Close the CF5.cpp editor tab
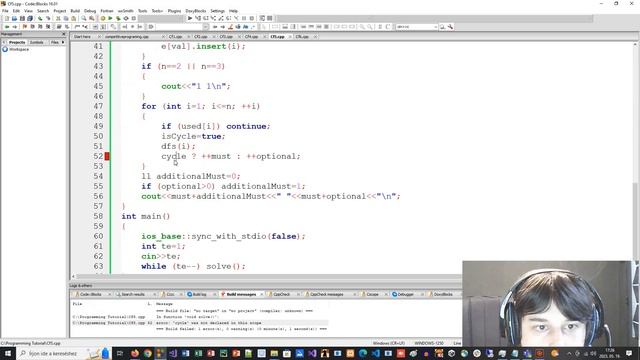The height and width of the screenshot is (360, 640). 290,37
